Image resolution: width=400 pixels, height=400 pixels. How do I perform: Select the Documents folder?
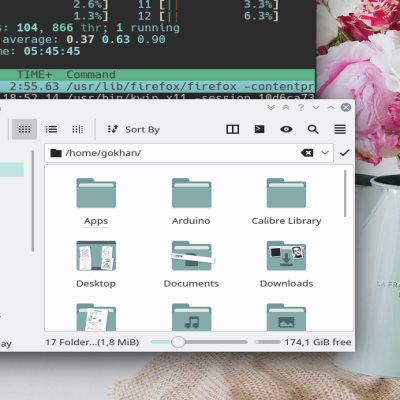(191, 264)
